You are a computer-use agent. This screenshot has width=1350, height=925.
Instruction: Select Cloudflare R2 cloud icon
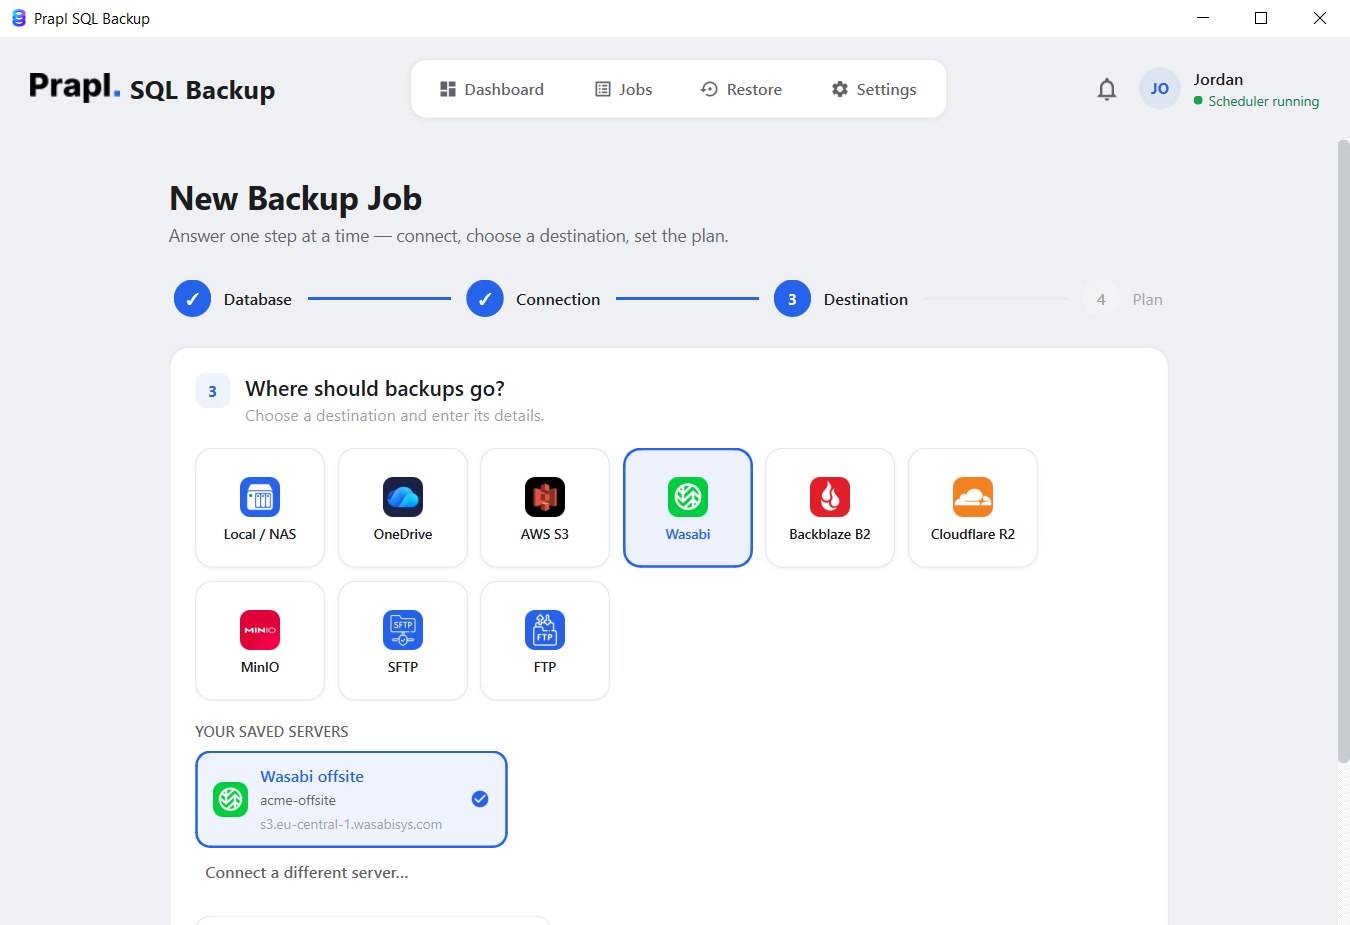click(973, 497)
